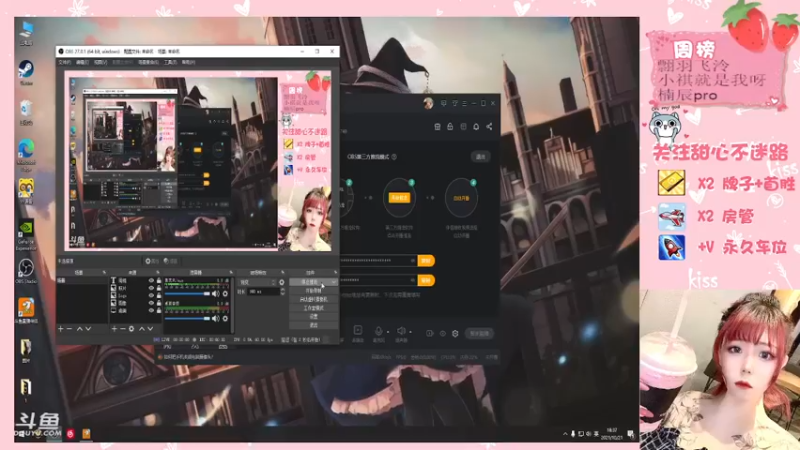Image resolution: width=800 pixels, height=450 pixels.
Task: Adjust transition duration stepper arrows
Action: [x=283, y=291]
